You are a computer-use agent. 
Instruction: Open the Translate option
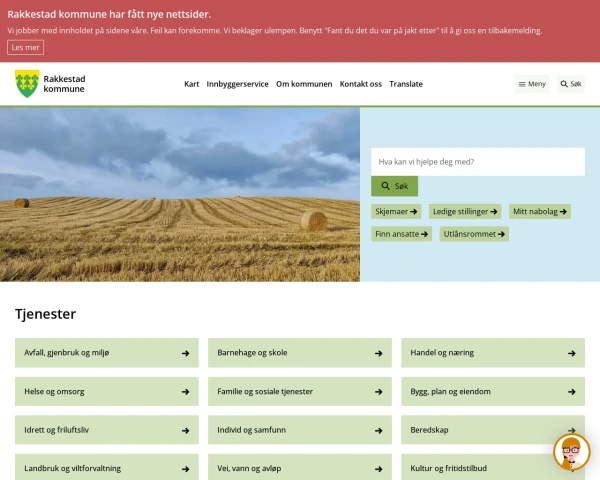(406, 84)
